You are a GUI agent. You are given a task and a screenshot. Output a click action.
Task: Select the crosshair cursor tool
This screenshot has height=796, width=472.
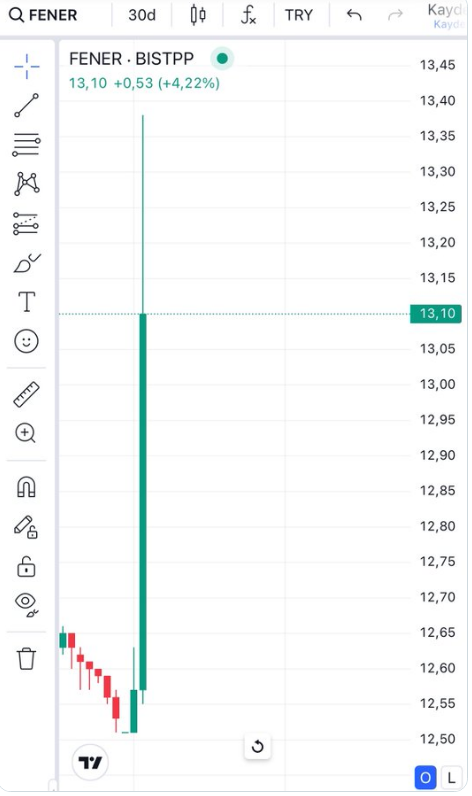tap(26, 67)
